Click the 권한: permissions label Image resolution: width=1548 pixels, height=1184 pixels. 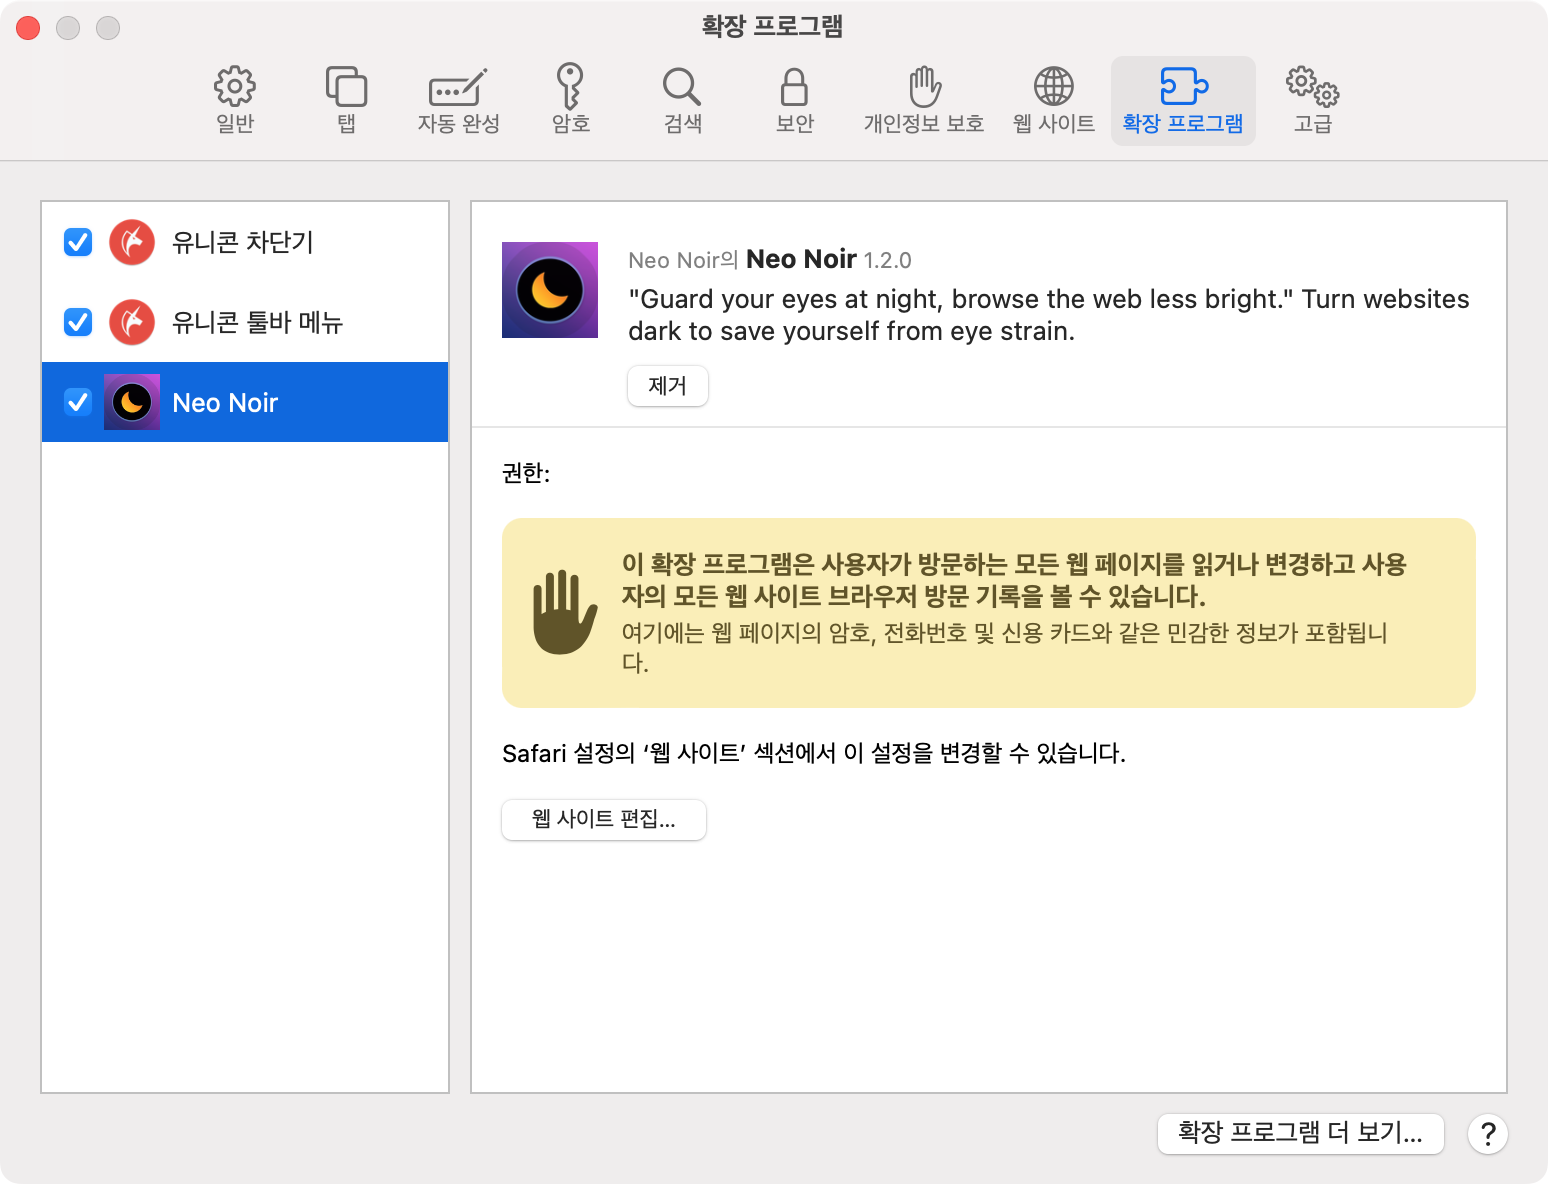(526, 473)
